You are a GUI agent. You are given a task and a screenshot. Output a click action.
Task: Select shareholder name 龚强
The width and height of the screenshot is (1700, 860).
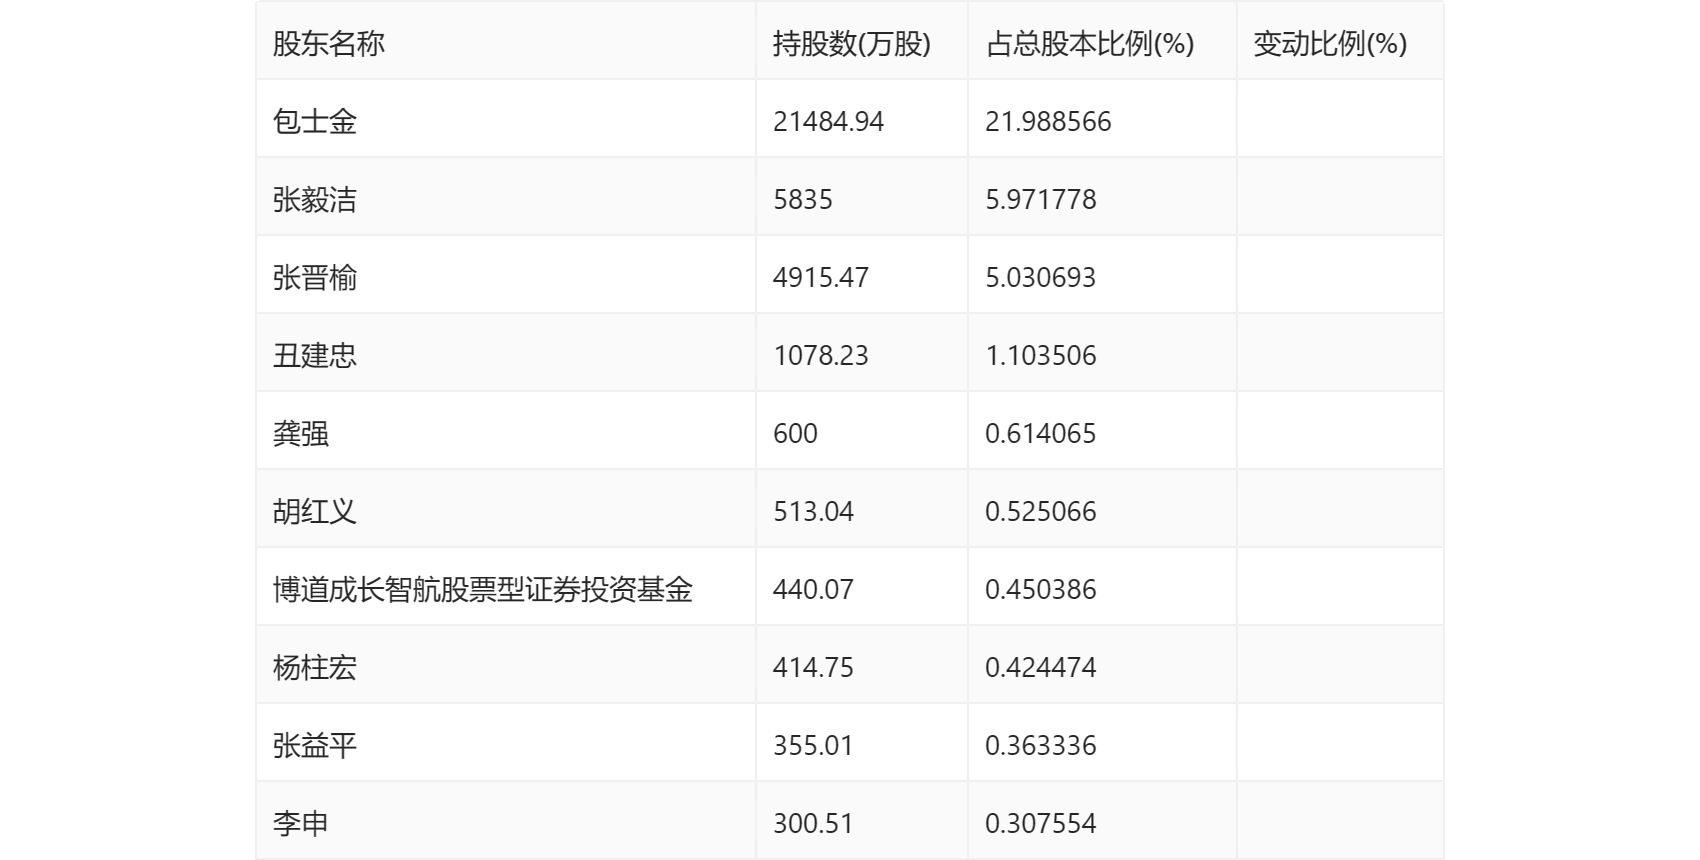pyautogui.click(x=301, y=433)
